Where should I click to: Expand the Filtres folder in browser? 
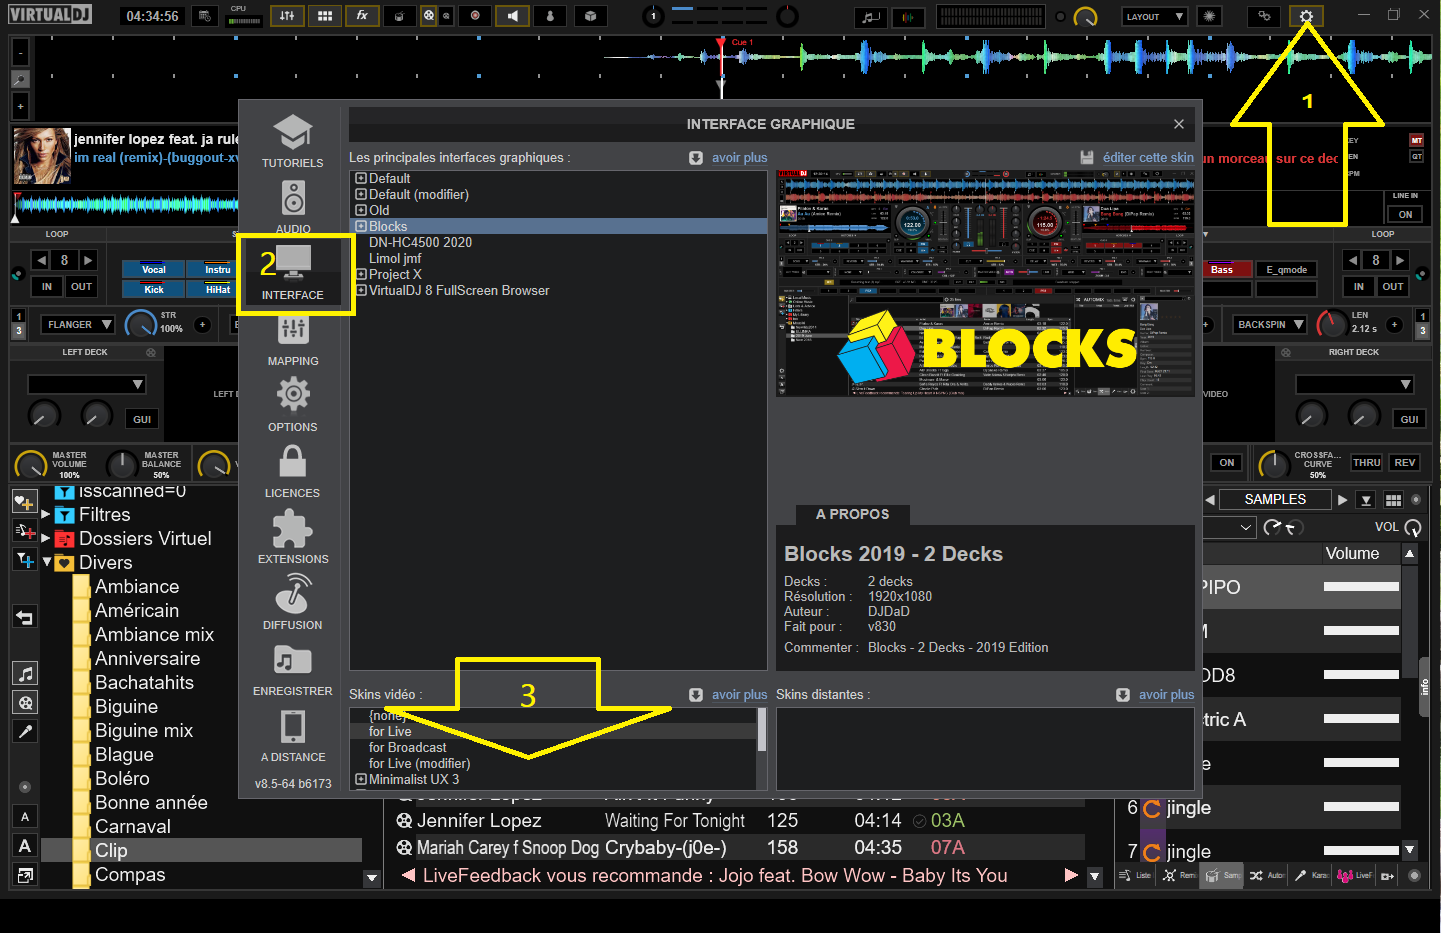coord(46,514)
